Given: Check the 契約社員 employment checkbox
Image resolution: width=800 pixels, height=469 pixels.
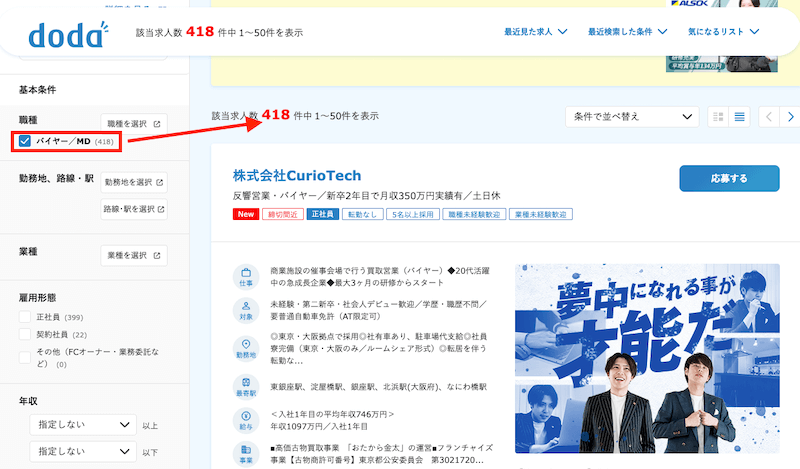Looking at the screenshot, I should click(x=24, y=334).
